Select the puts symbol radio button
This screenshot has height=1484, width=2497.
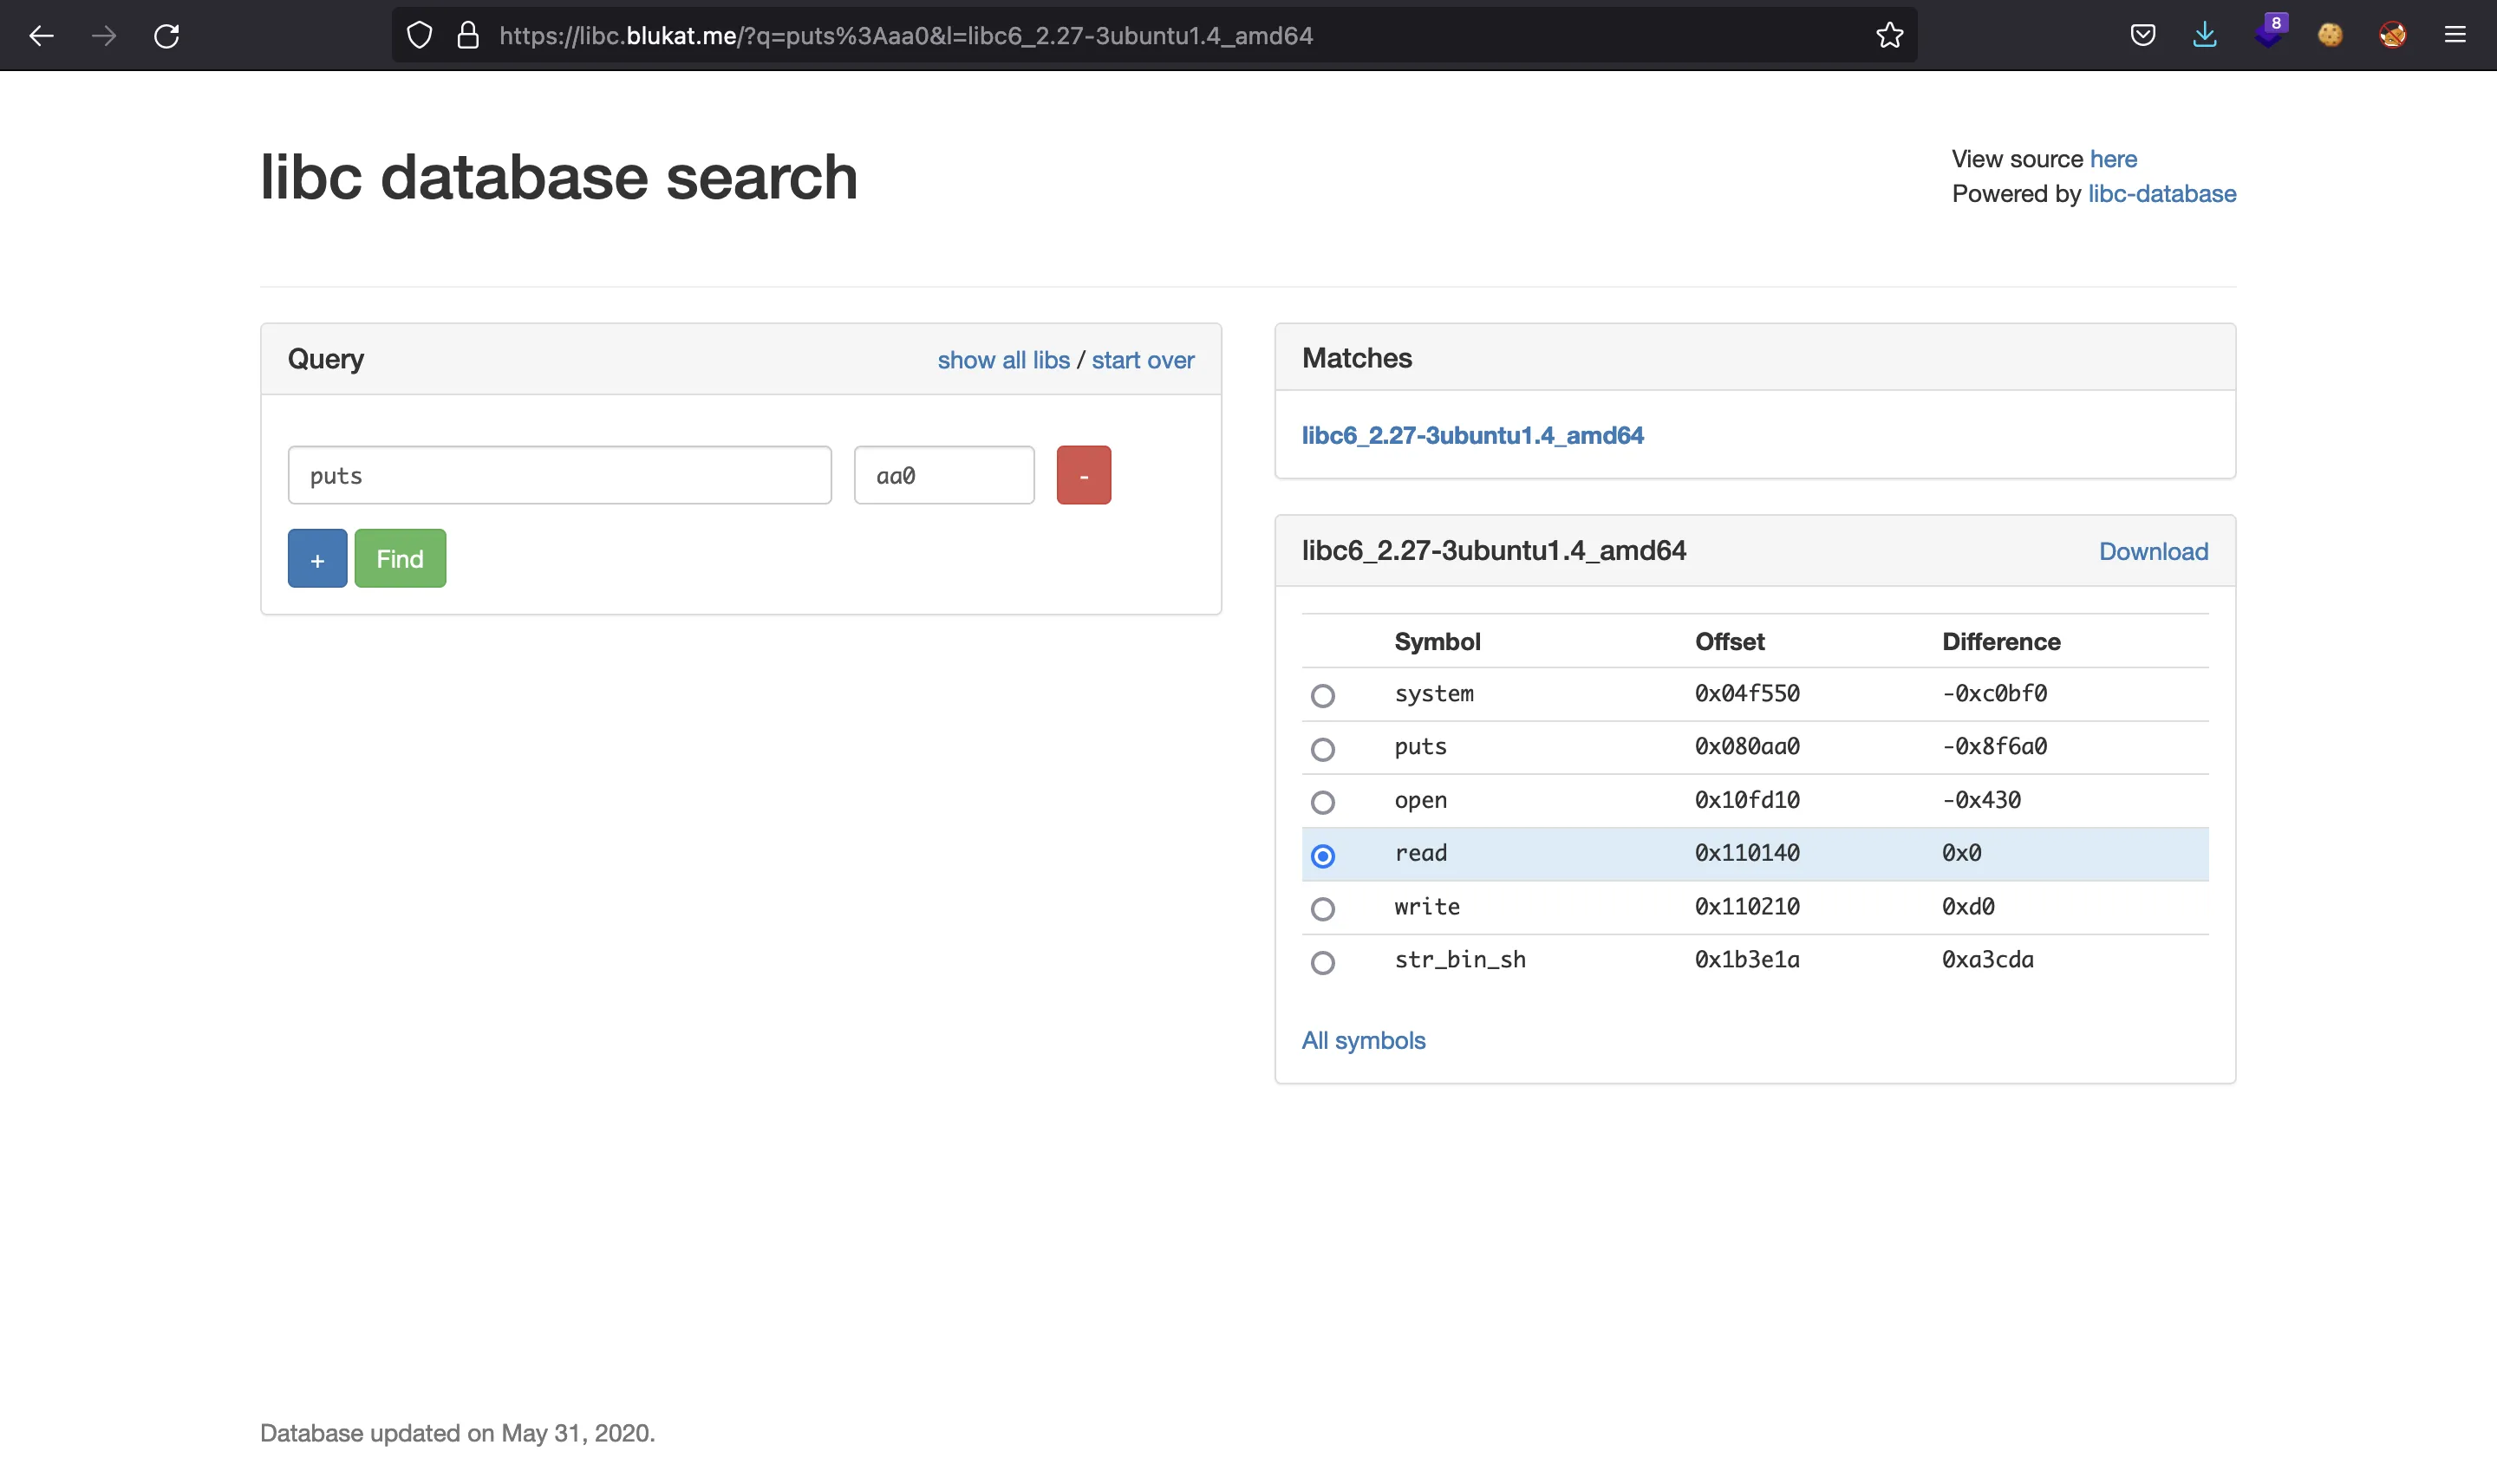[1322, 749]
